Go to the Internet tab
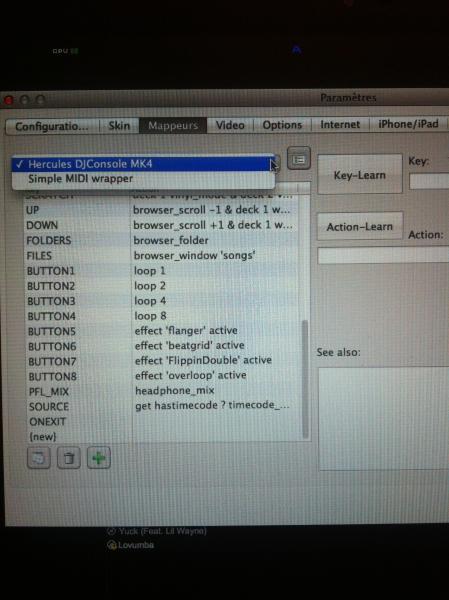449x600 pixels. [x=340, y=124]
